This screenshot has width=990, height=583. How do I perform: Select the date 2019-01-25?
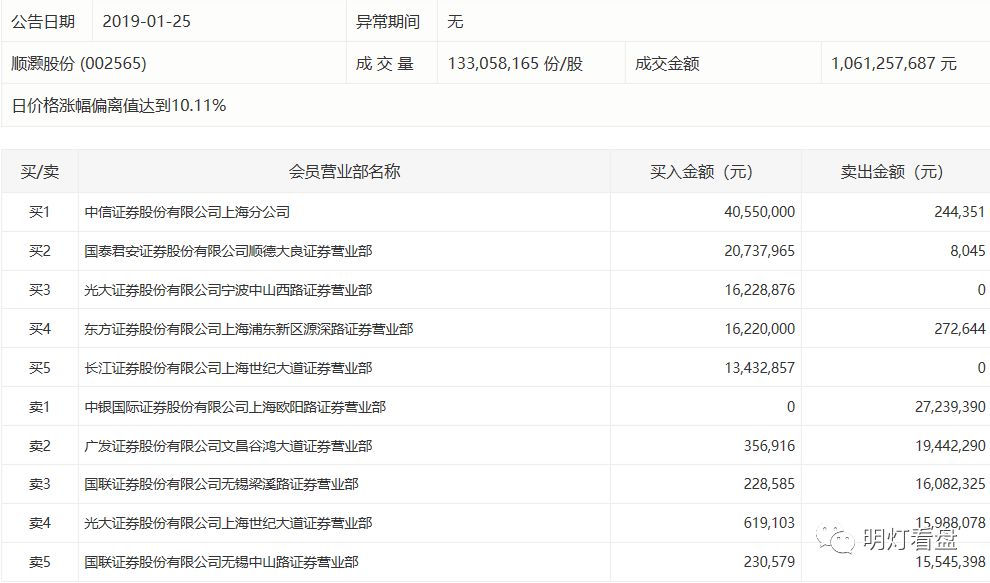pos(146,21)
